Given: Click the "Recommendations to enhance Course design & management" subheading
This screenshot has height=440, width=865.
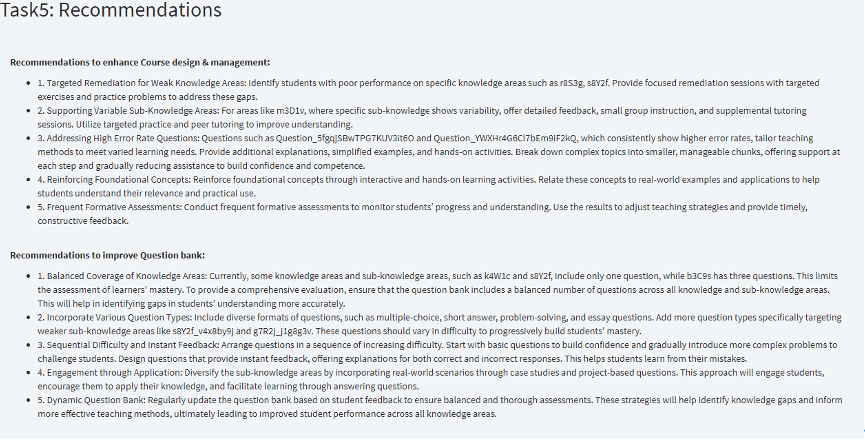Looking at the screenshot, I should (140, 62).
